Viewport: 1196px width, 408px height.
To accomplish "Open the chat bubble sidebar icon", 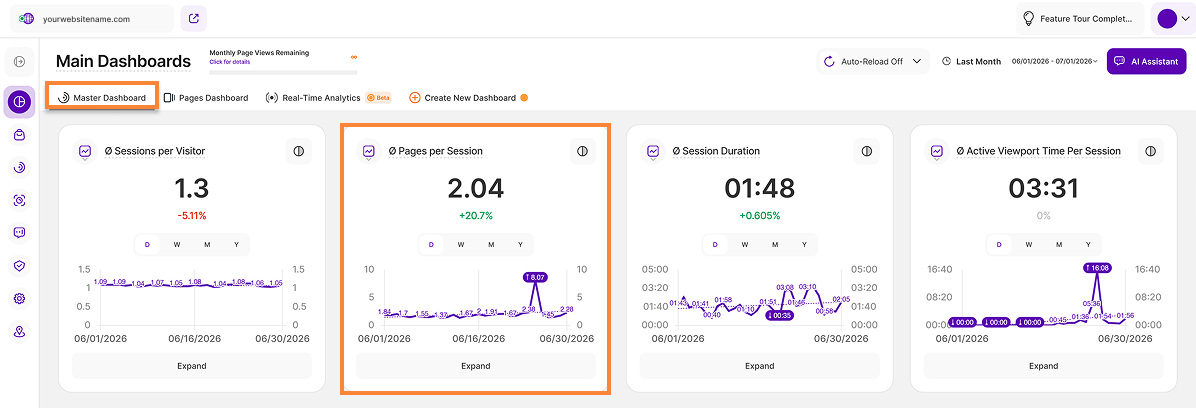I will pyautogui.click(x=19, y=233).
